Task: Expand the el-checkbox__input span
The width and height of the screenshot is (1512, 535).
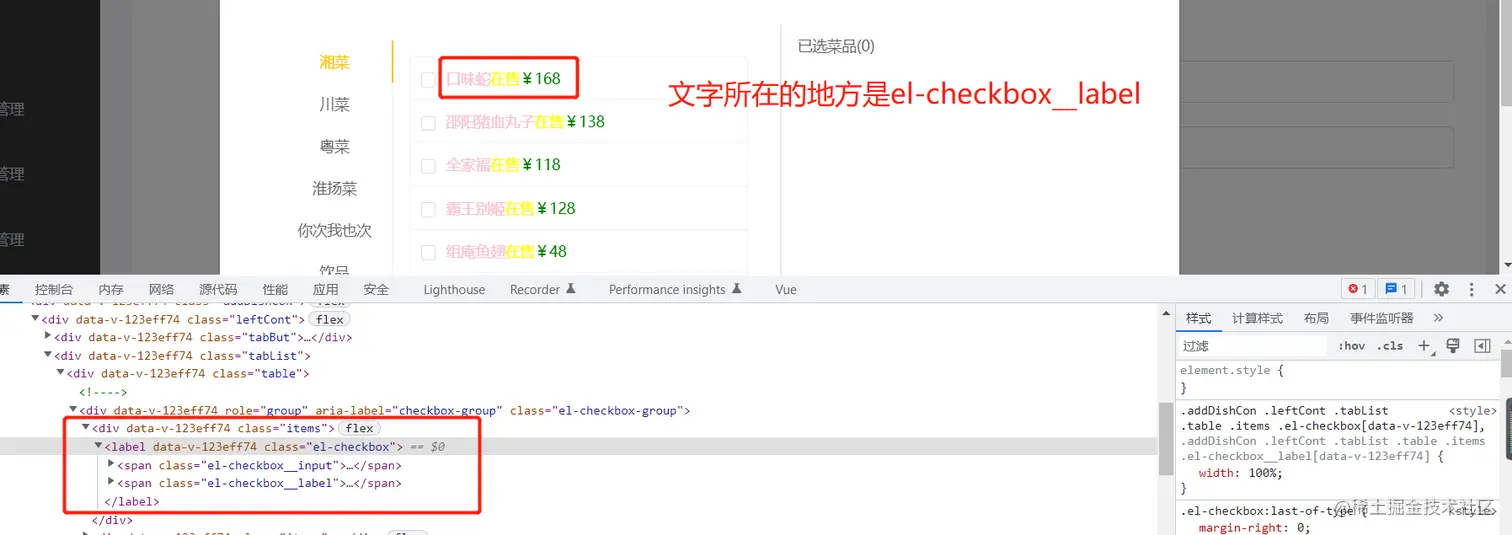Action: pos(111,465)
